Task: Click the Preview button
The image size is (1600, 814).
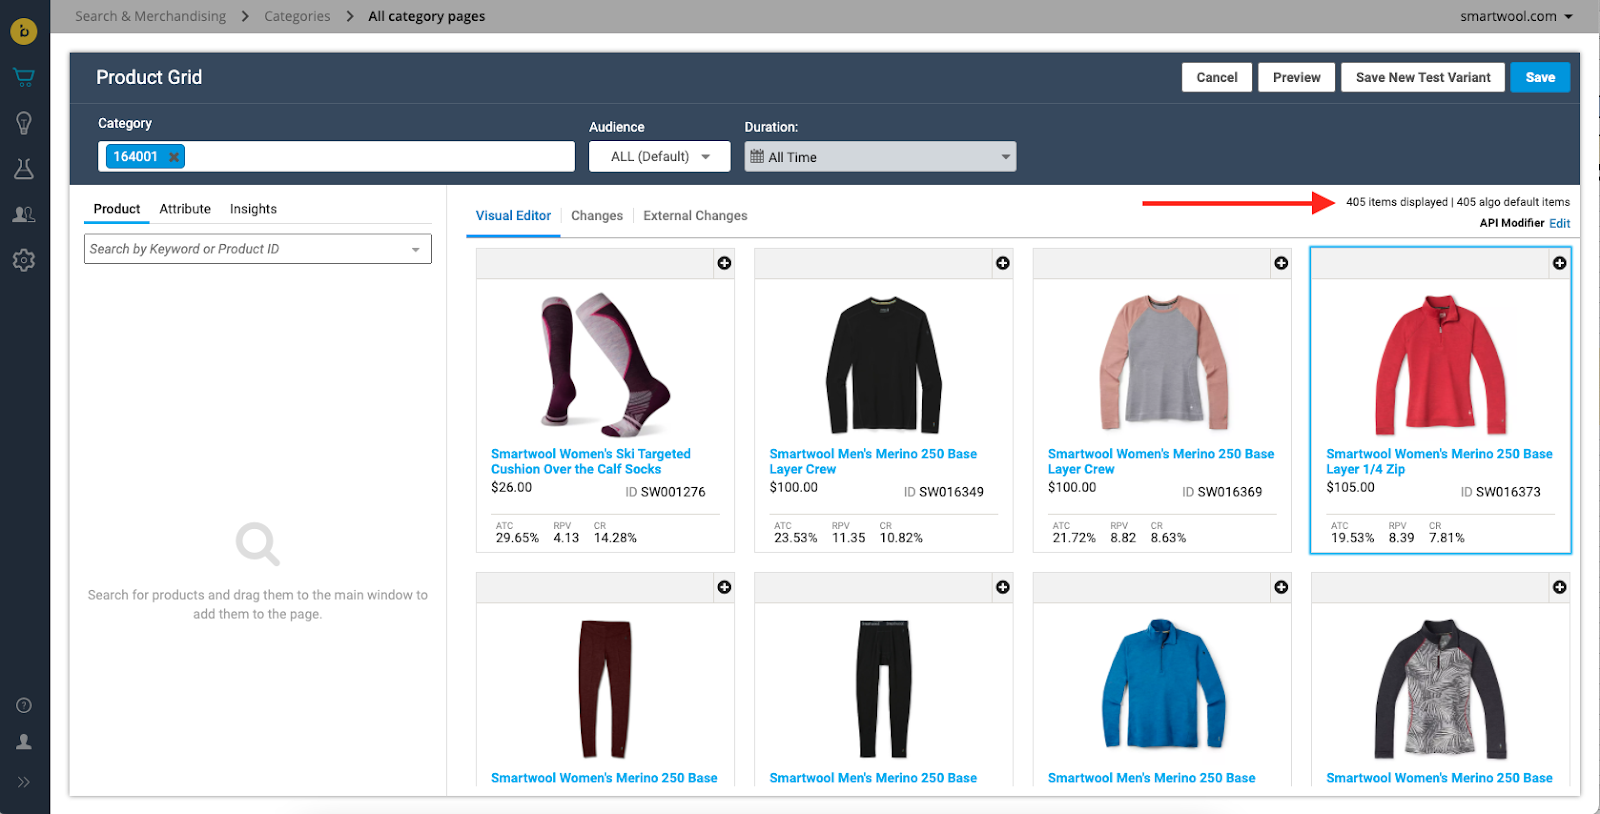Action: (1297, 77)
